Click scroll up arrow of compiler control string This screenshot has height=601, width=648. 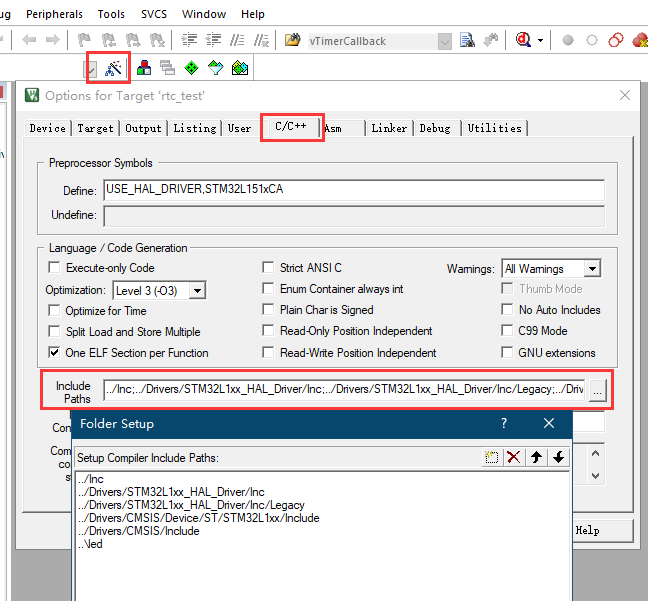595,453
